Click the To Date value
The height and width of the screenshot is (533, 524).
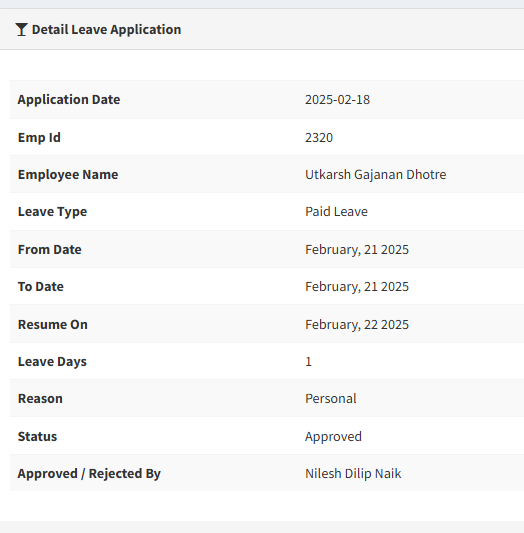[357, 287]
